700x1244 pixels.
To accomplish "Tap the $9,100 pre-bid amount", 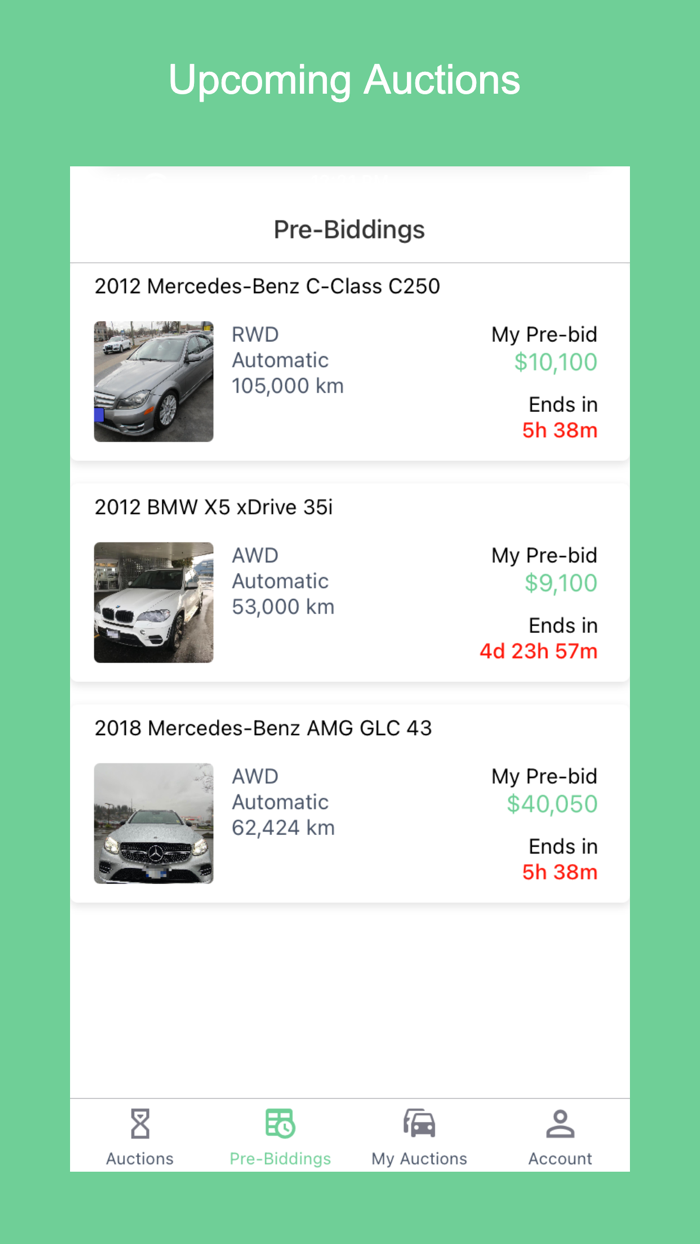I will coord(561,583).
